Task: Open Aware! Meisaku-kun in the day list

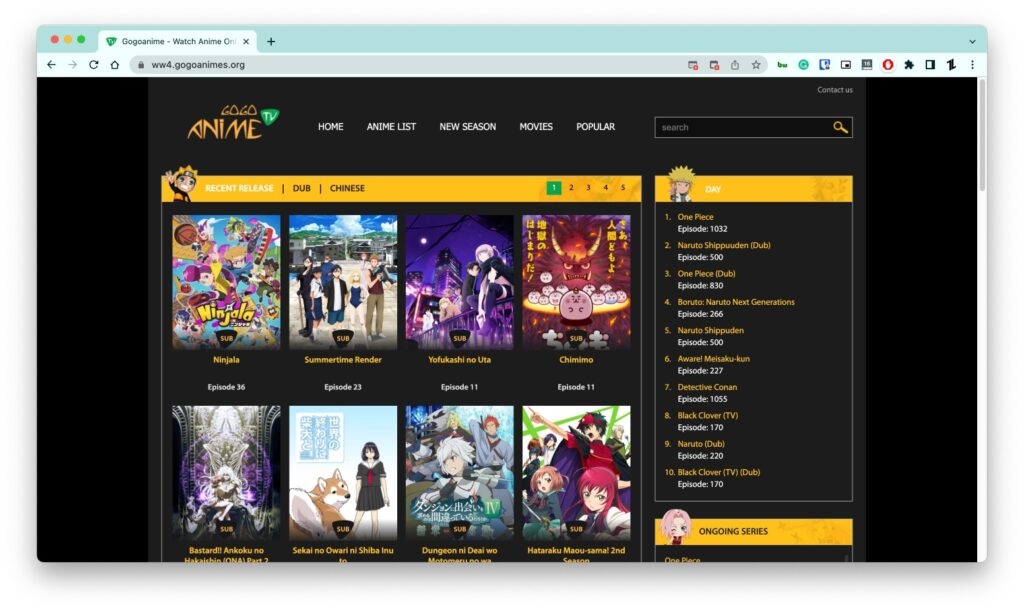Action: coord(713,358)
